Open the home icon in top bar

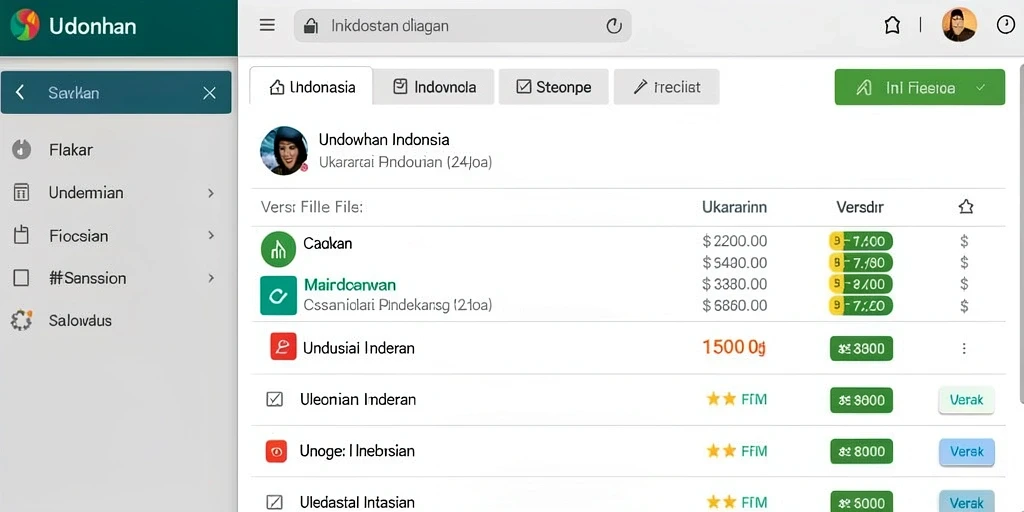pos(891,25)
